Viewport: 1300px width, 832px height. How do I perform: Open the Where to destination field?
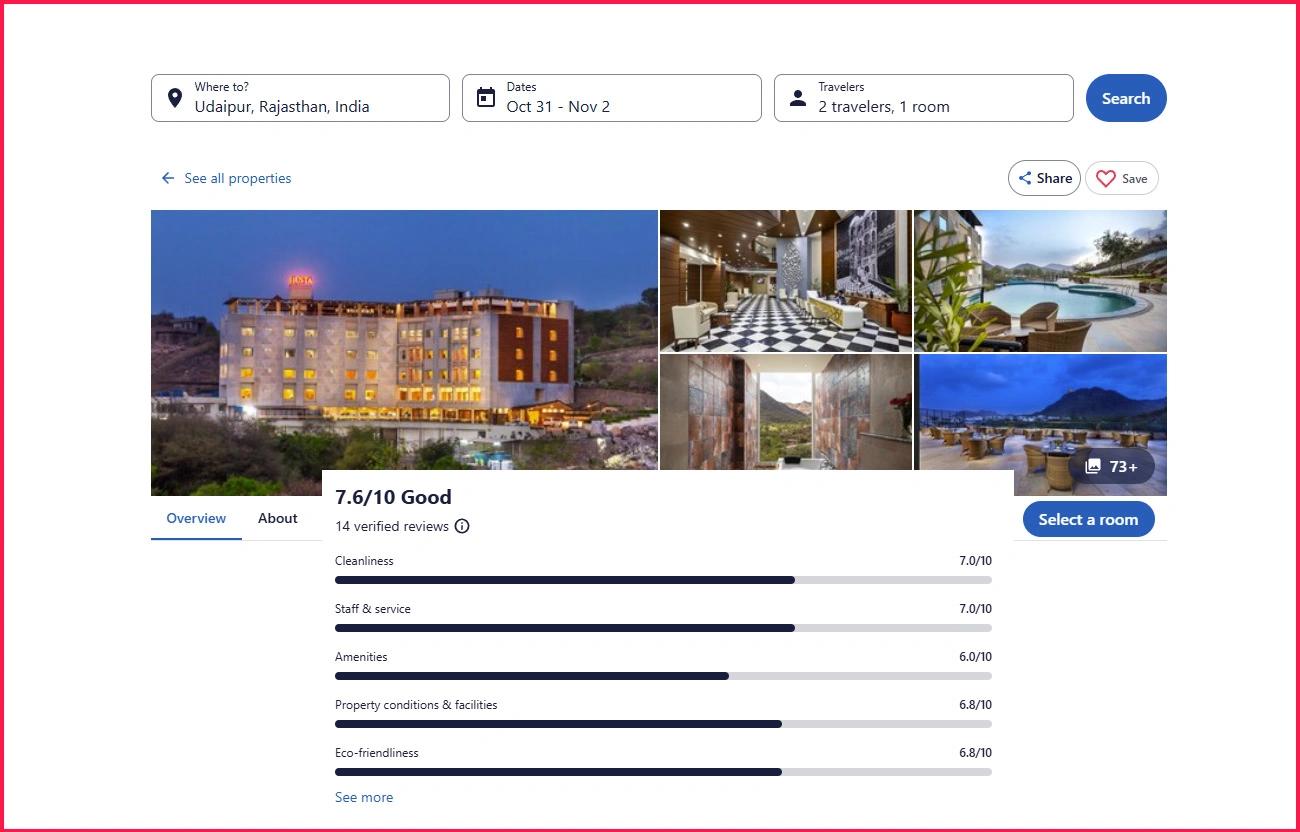point(310,98)
